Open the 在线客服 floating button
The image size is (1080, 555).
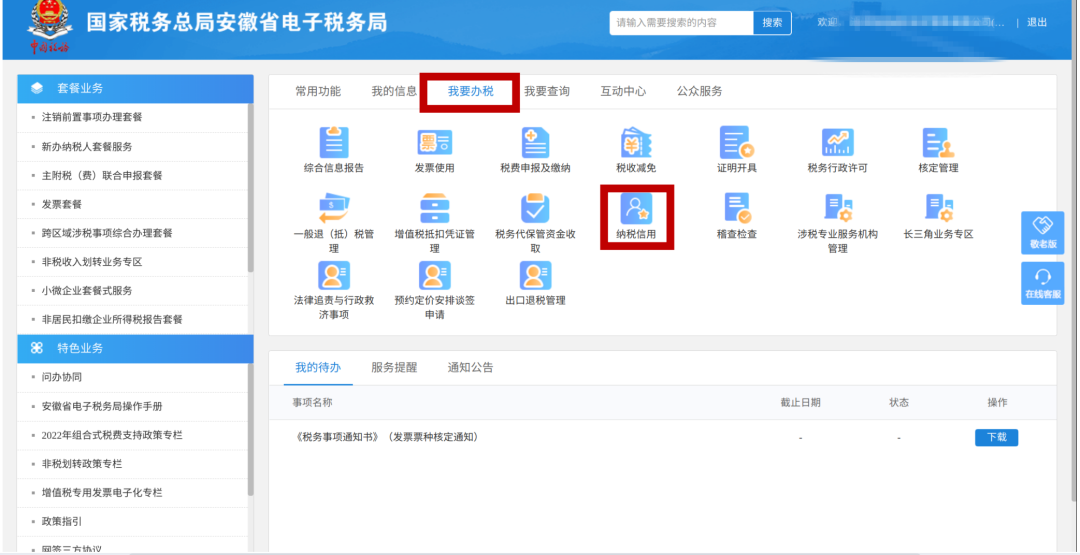coord(1042,284)
